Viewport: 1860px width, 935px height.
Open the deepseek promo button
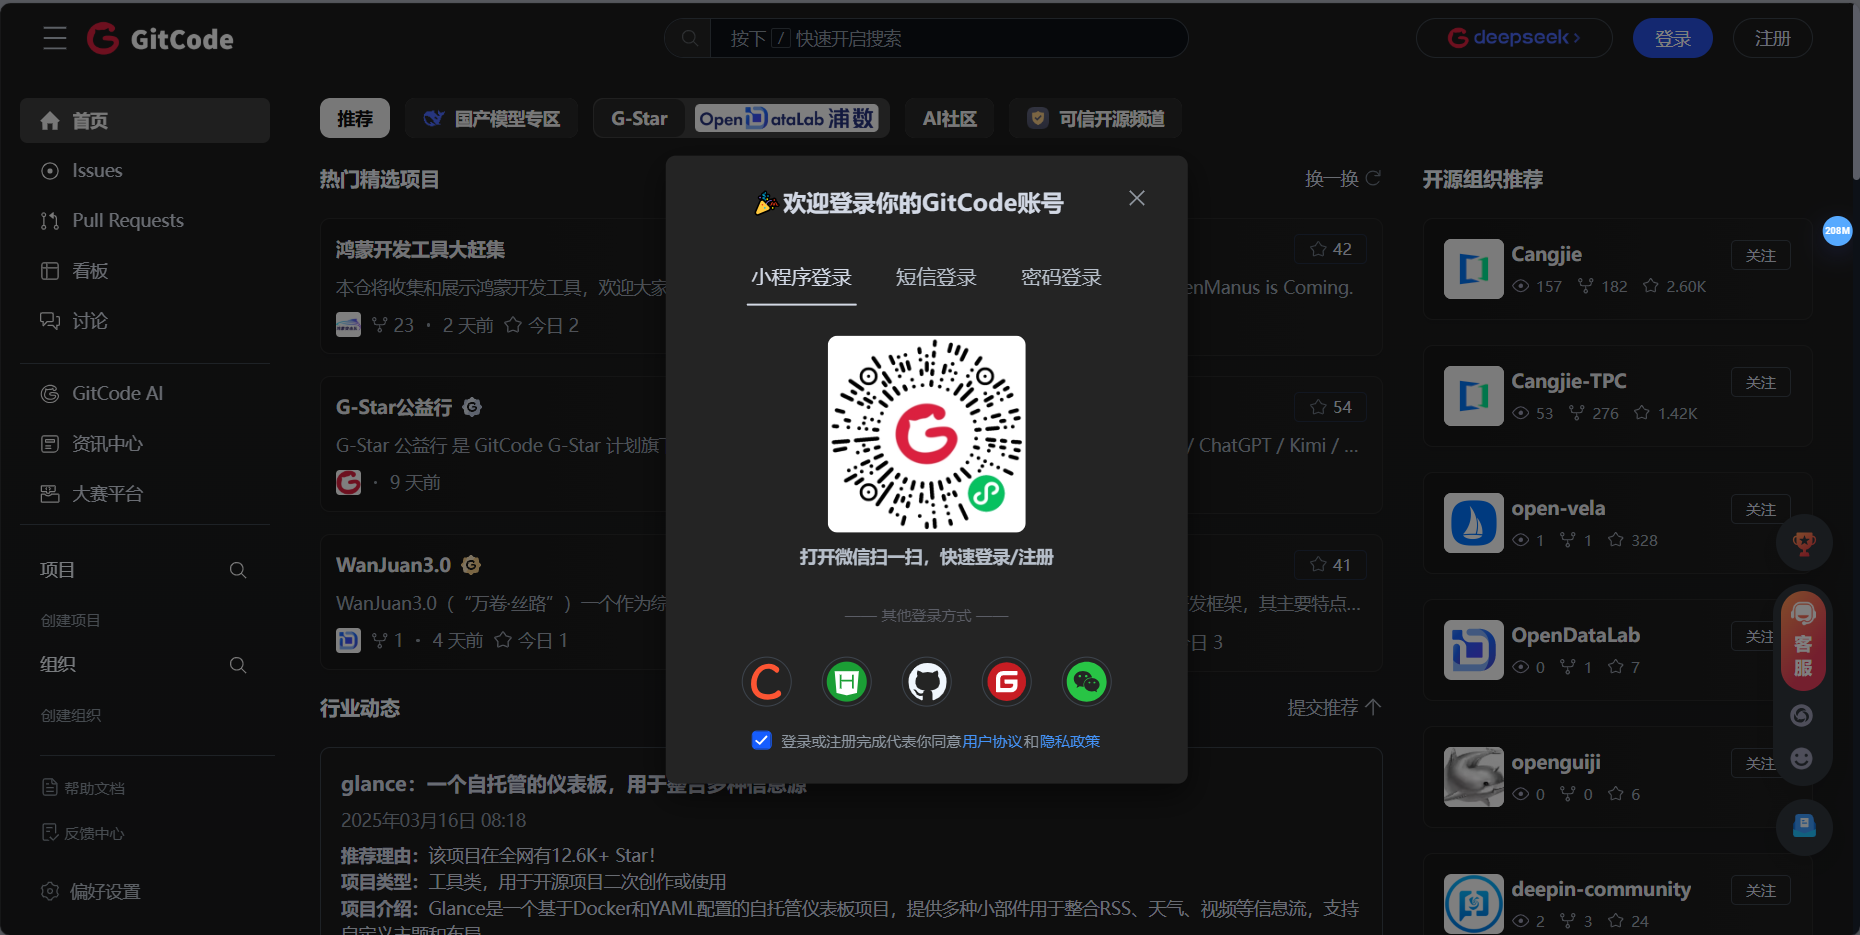pos(1514,38)
